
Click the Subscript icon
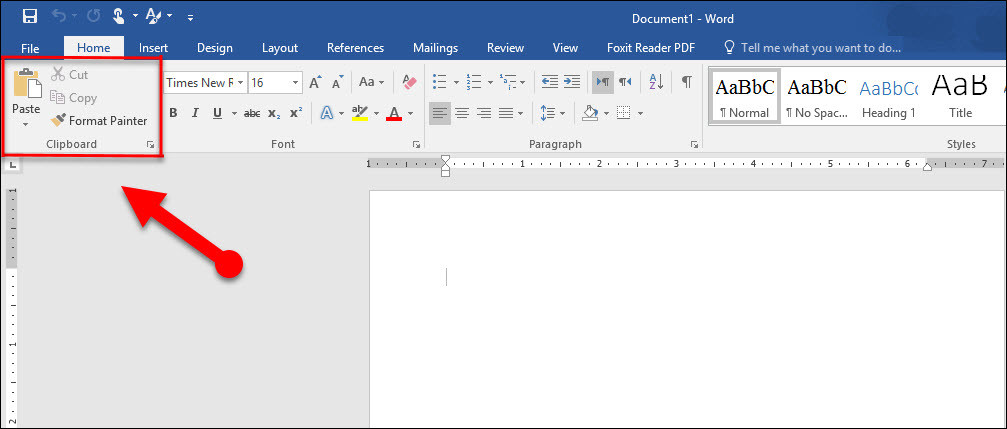274,113
